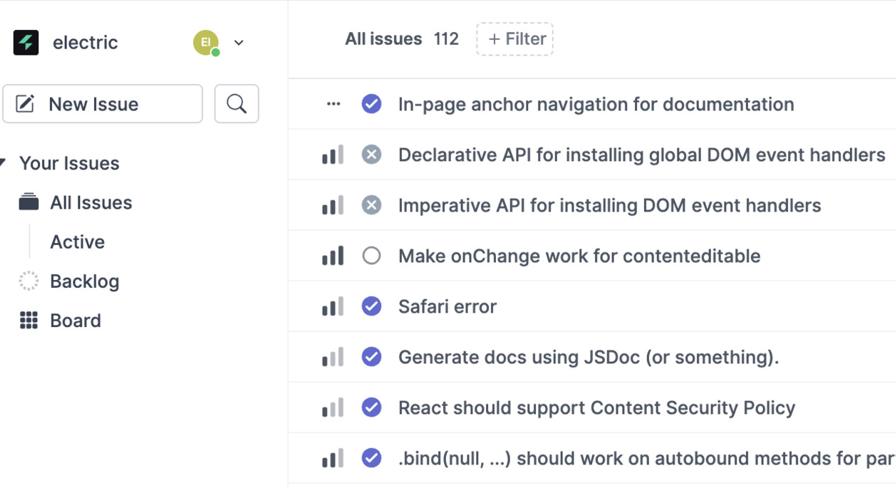Add a filter with the Filter button
896x488 pixels.
click(515, 39)
